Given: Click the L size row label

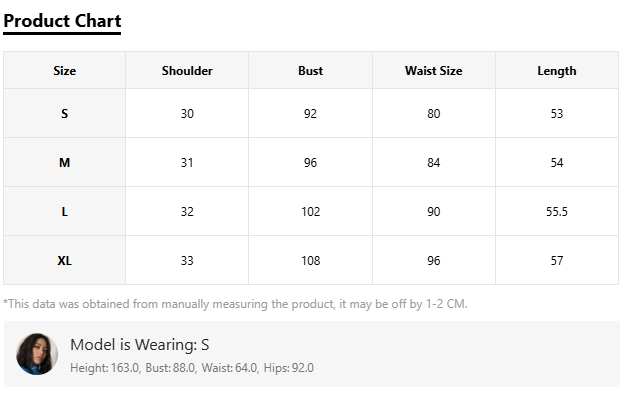Looking at the screenshot, I should [64, 212].
